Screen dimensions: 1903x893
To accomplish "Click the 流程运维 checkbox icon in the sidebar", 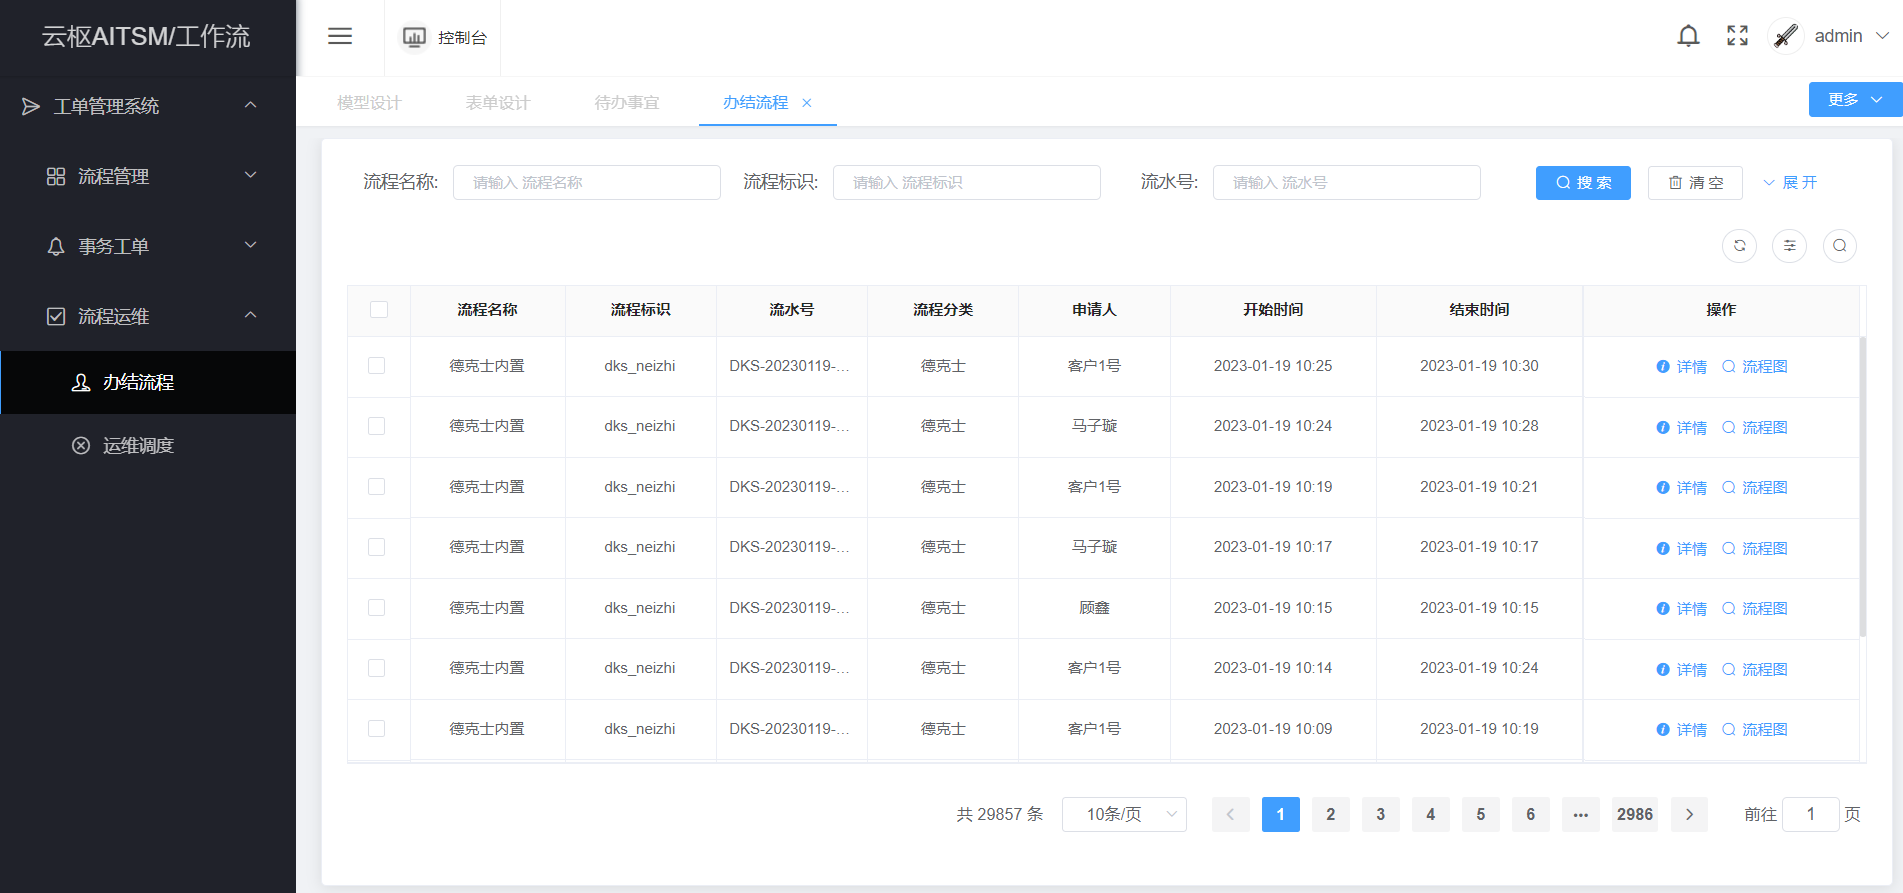I will (56, 316).
